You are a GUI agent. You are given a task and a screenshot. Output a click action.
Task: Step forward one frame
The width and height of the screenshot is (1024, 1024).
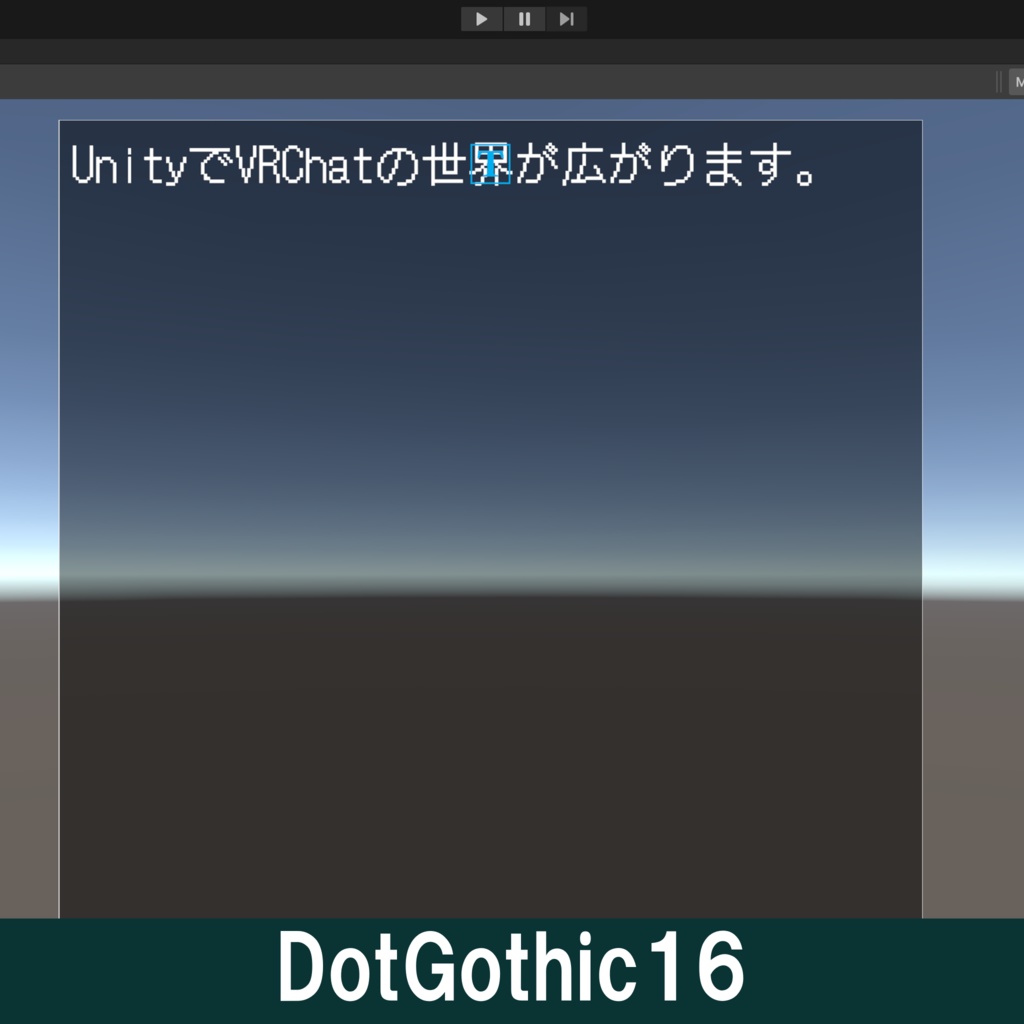[x=566, y=18]
